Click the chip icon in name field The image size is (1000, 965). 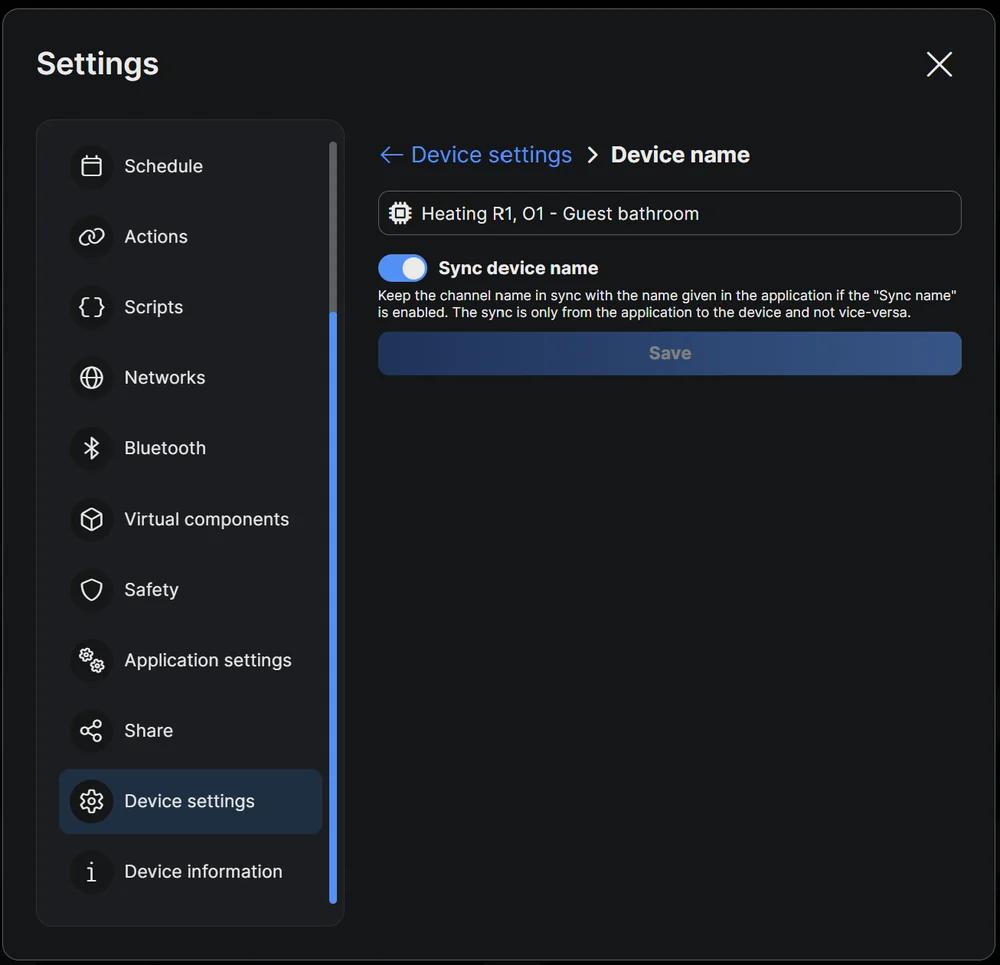tap(400, 213)
